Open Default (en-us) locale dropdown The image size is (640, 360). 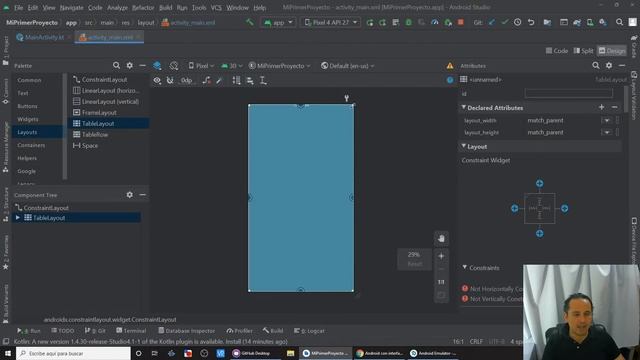click(x=348, y=66)
